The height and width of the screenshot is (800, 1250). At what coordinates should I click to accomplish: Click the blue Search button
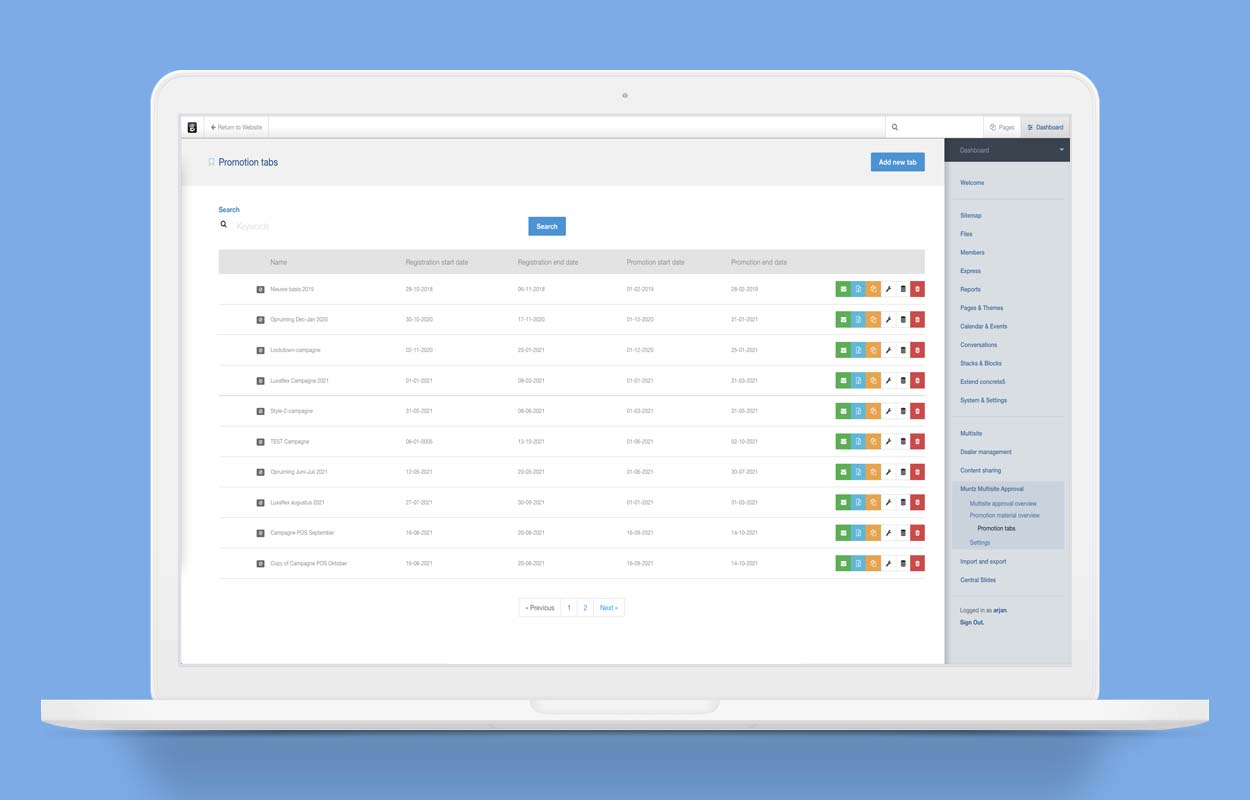547,226
